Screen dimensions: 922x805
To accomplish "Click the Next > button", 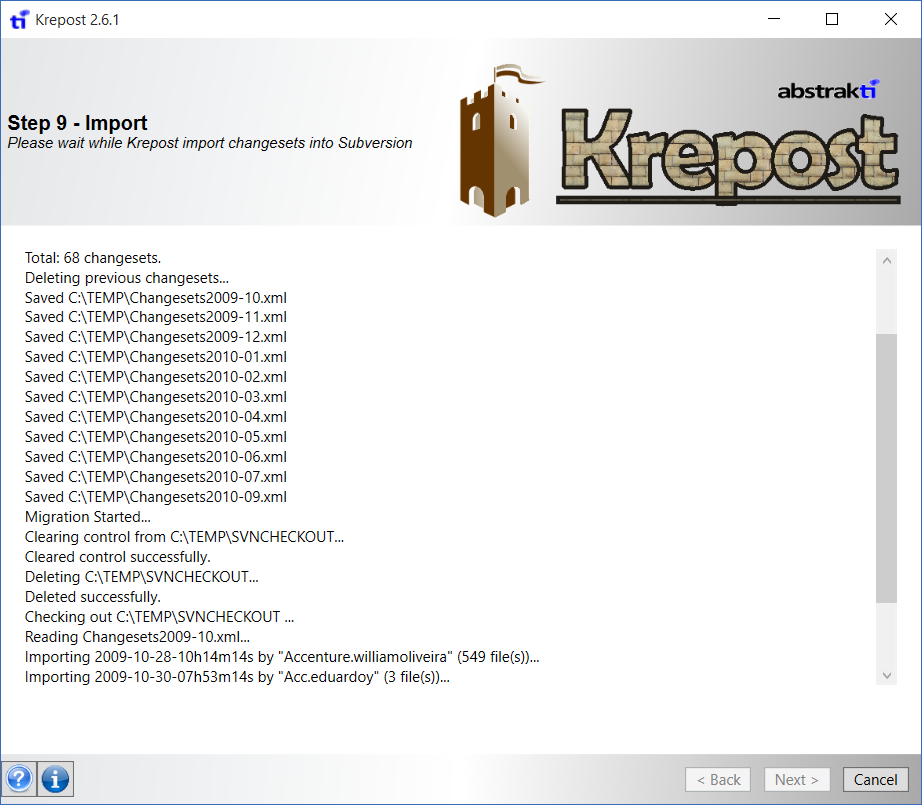I will 797,780.
